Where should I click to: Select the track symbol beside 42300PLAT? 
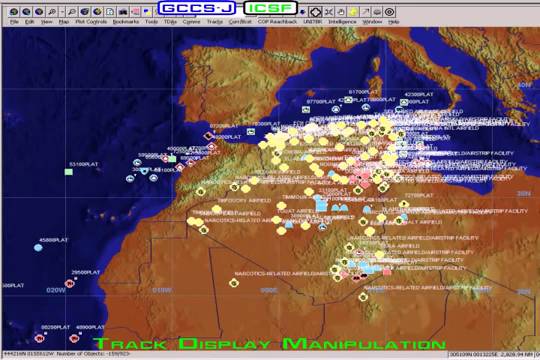404,102
